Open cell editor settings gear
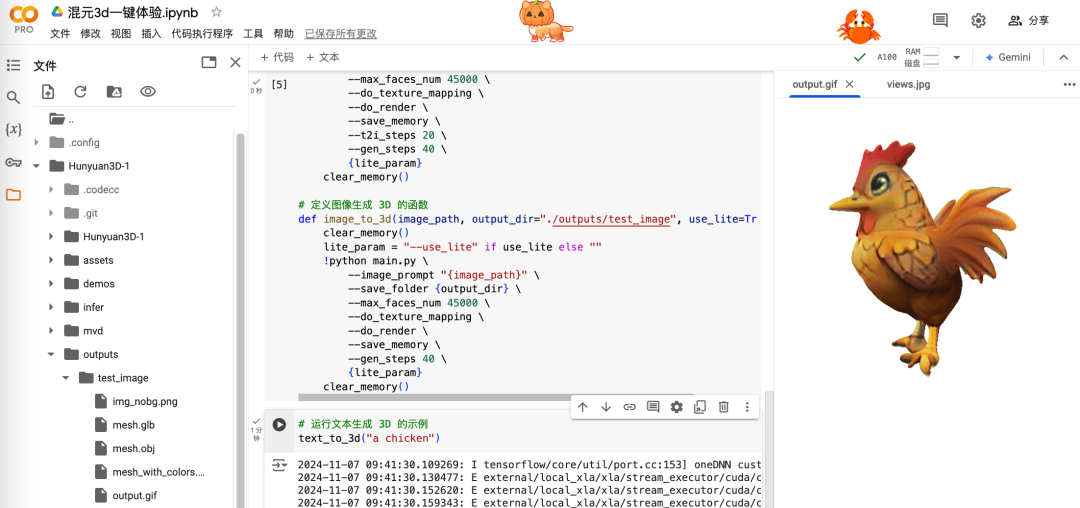This screenshot has height=508, width=1080. click(x=676, y=407)
